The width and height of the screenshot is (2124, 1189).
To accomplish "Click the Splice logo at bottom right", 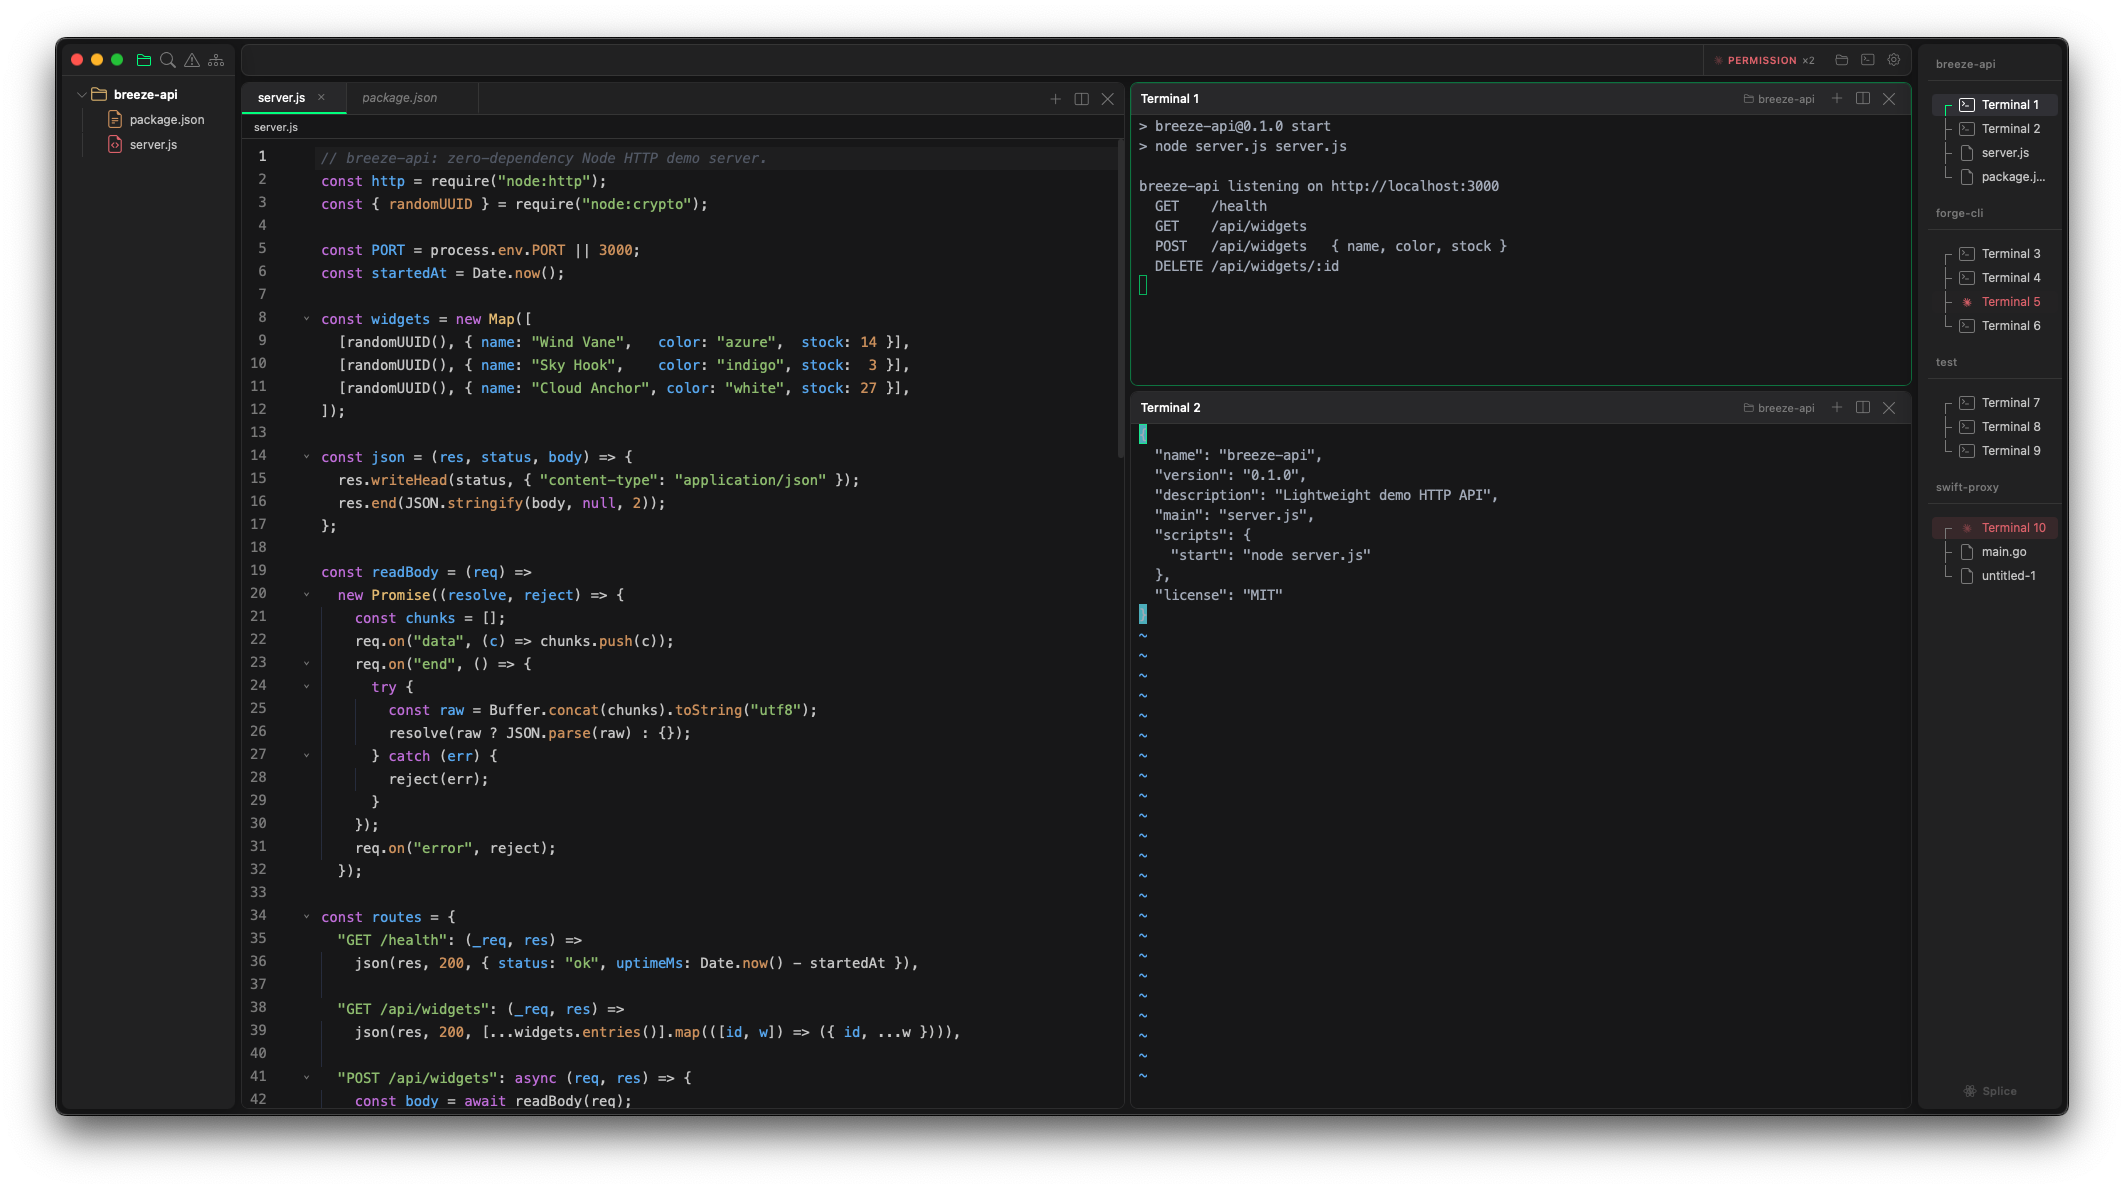I will (x=1990, y=1091).
